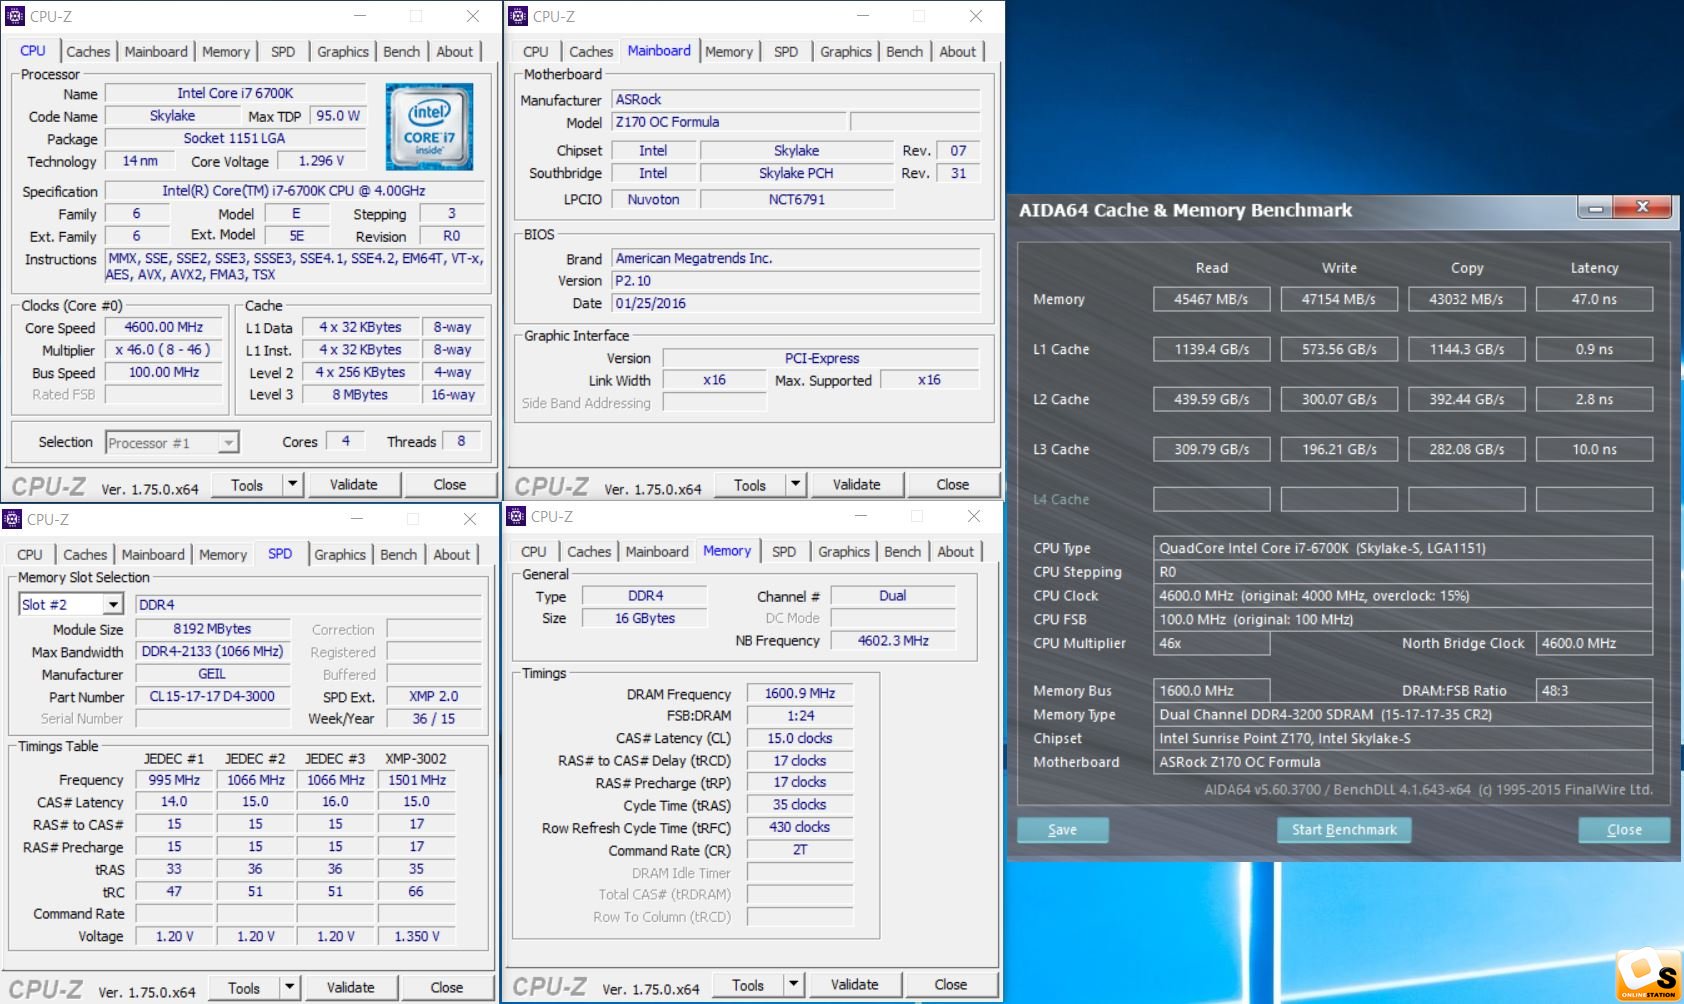Image resolution: width=1684 pixels, height=1004 pixels.
Task: Click the BIOS Version field P2.10
Action: point(796,281)
